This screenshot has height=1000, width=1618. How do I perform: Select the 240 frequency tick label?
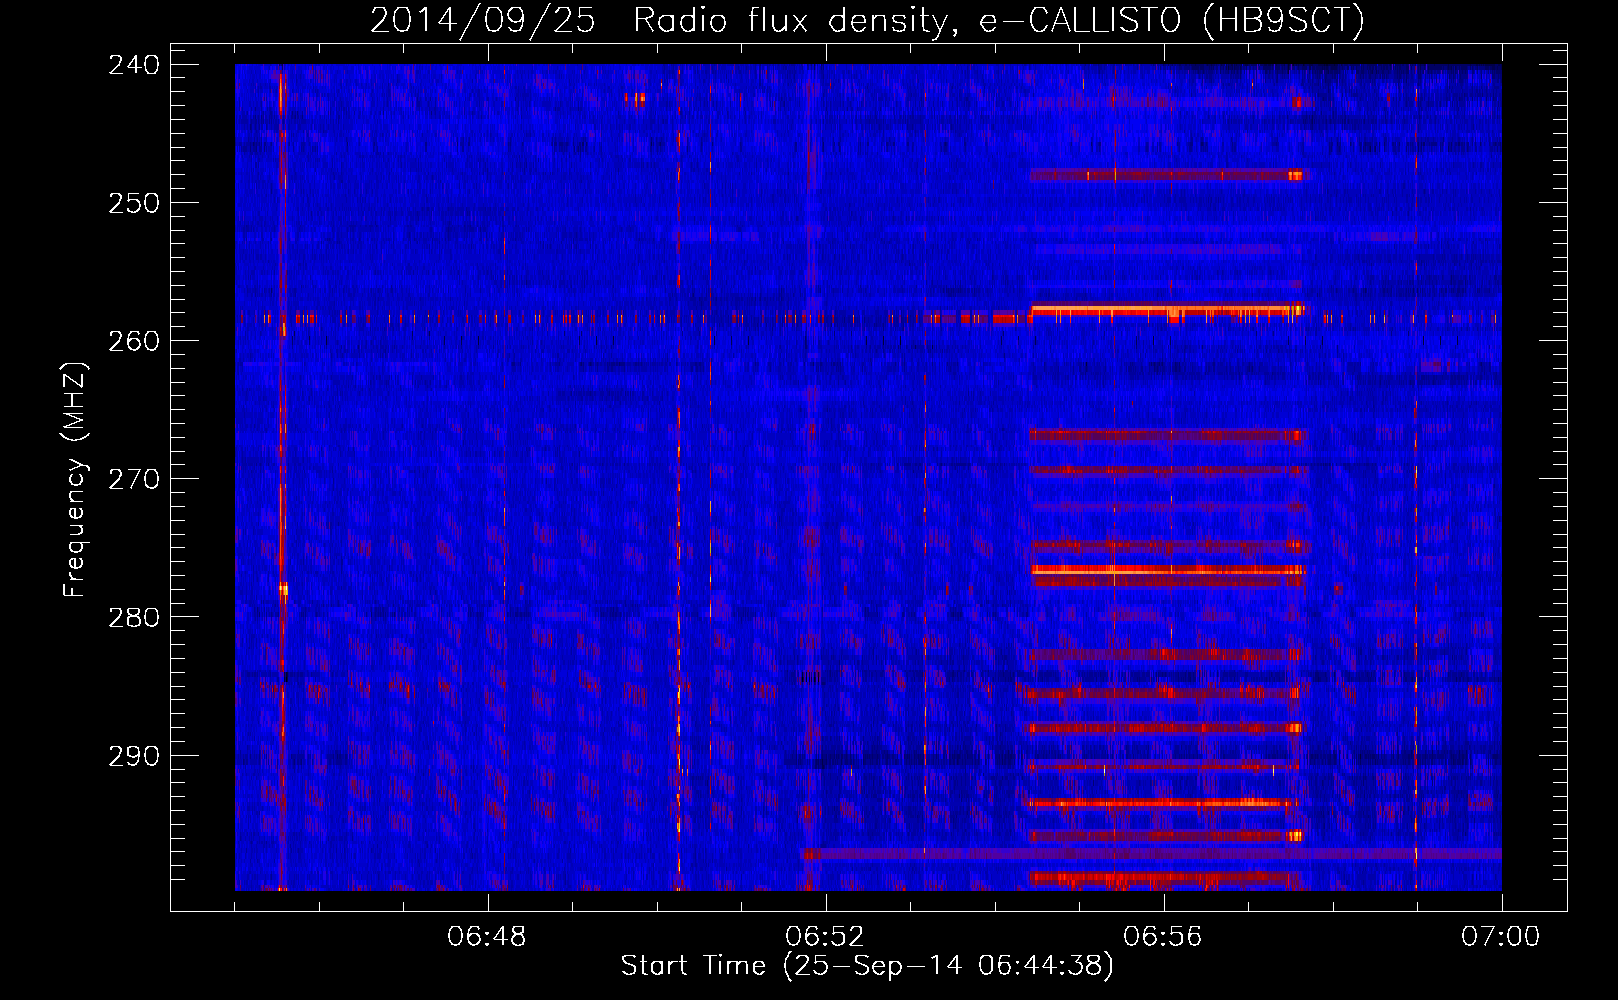(132, 64)
